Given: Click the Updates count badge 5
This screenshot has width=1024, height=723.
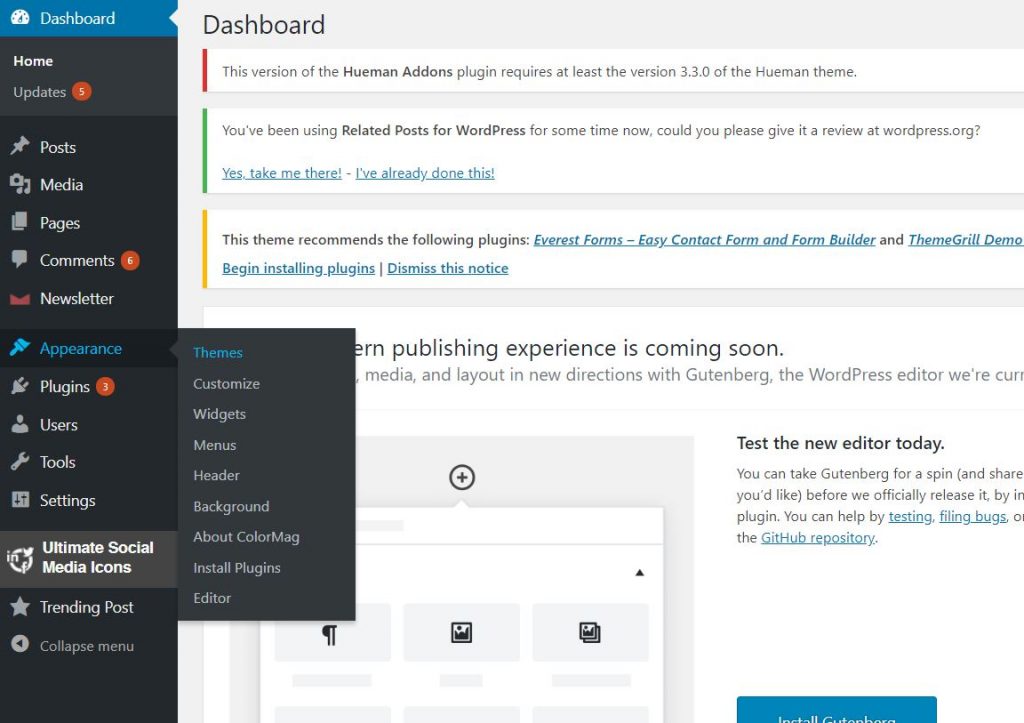Looking at the screenshot, I should (82, 91).
